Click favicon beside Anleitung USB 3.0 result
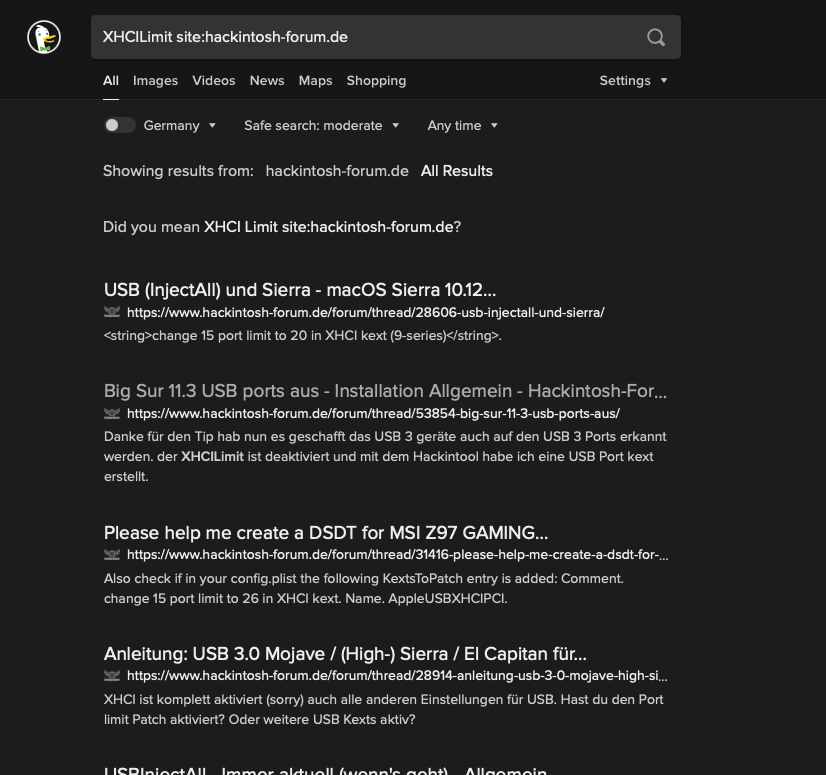Viewport: 826px width, 775px height. click(112, 676)
